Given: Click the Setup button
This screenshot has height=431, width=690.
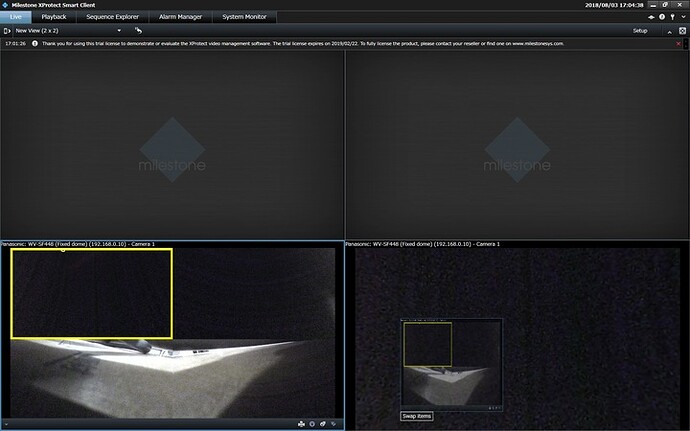Looking at the screenshot, I should [640, 31].
